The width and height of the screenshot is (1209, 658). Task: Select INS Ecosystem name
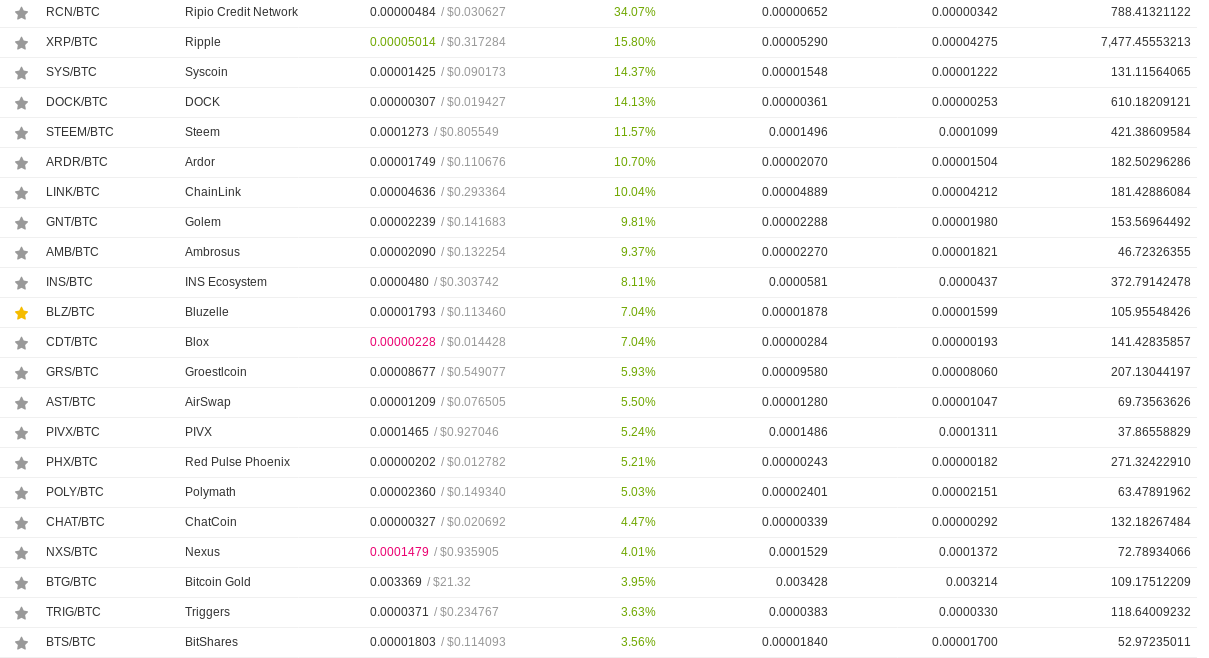pos(226,282)
